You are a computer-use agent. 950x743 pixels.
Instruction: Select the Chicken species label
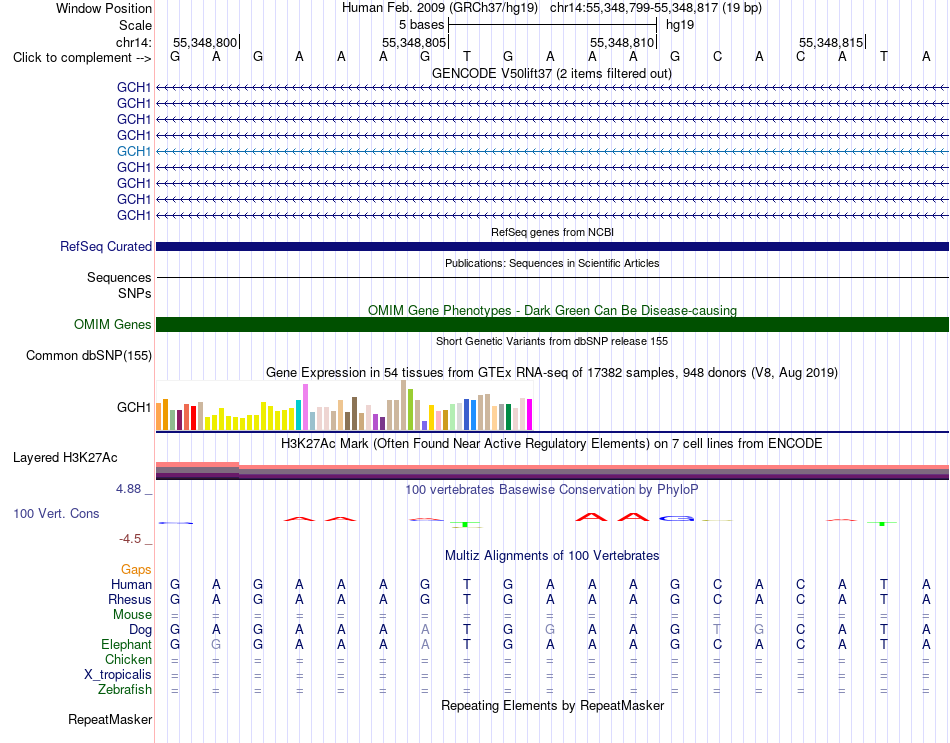click(x=128, y=659)
